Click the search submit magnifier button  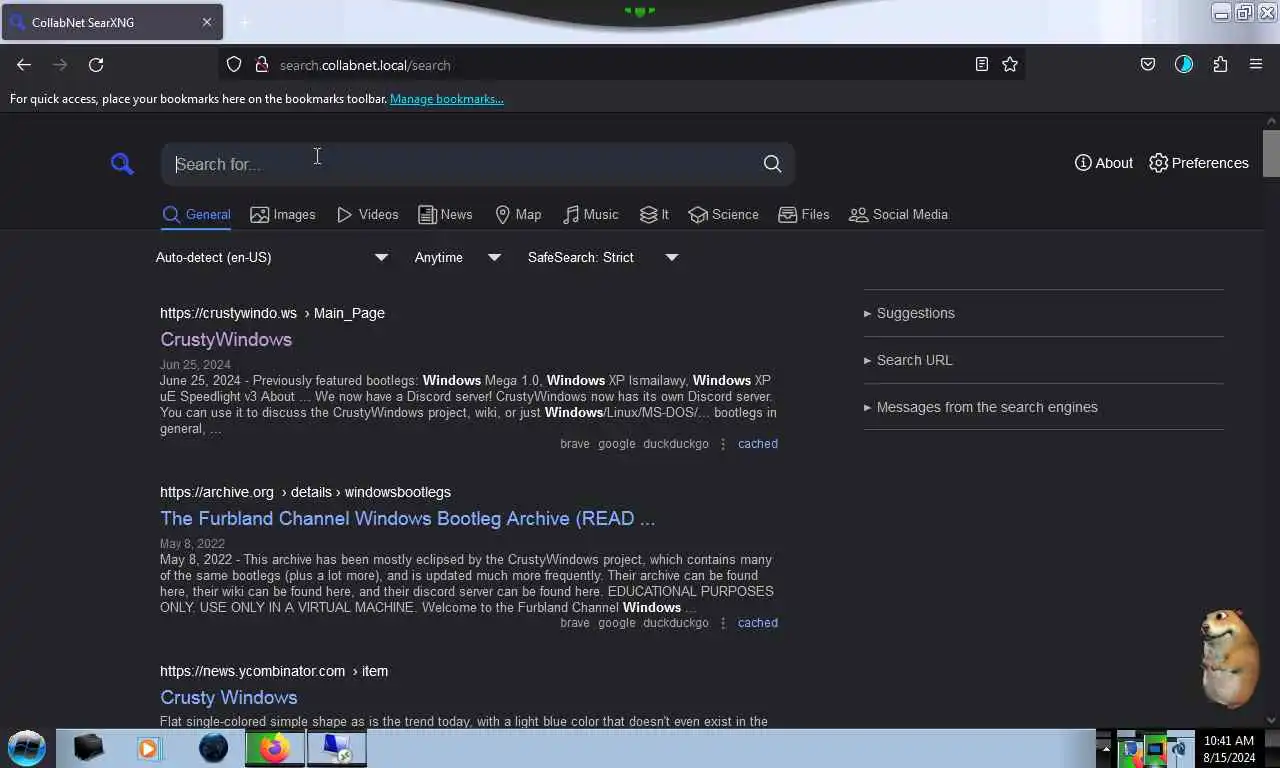[x=772, y=164]
